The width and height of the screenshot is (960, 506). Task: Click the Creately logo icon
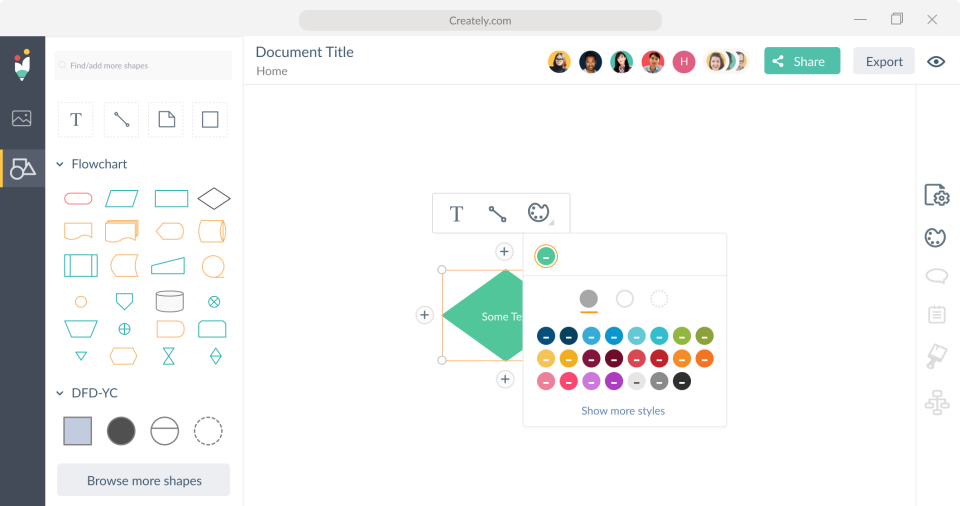(x=22, y=64)
